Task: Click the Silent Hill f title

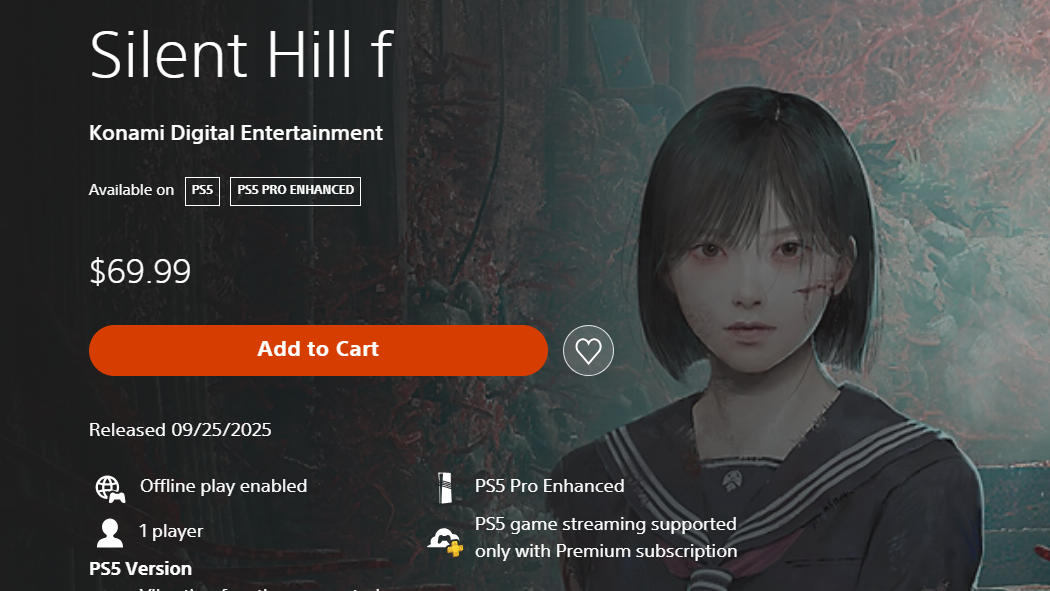Action: click(x=240, y=55)
